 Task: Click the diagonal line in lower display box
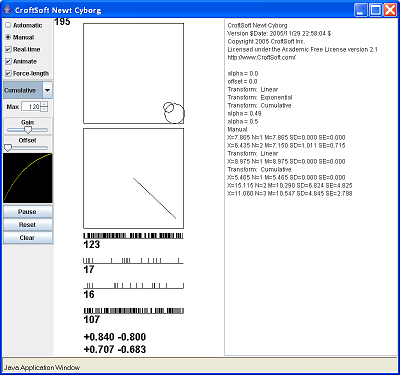tap(155, 198)
